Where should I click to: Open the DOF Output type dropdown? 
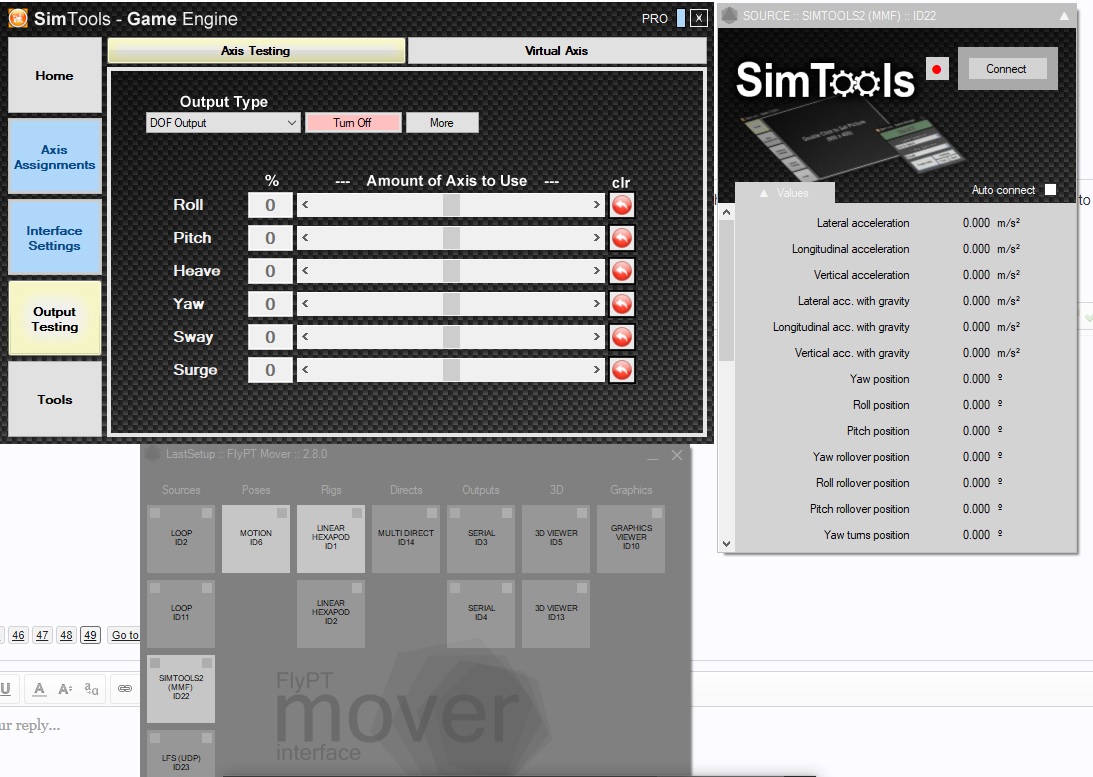(223, 123)
